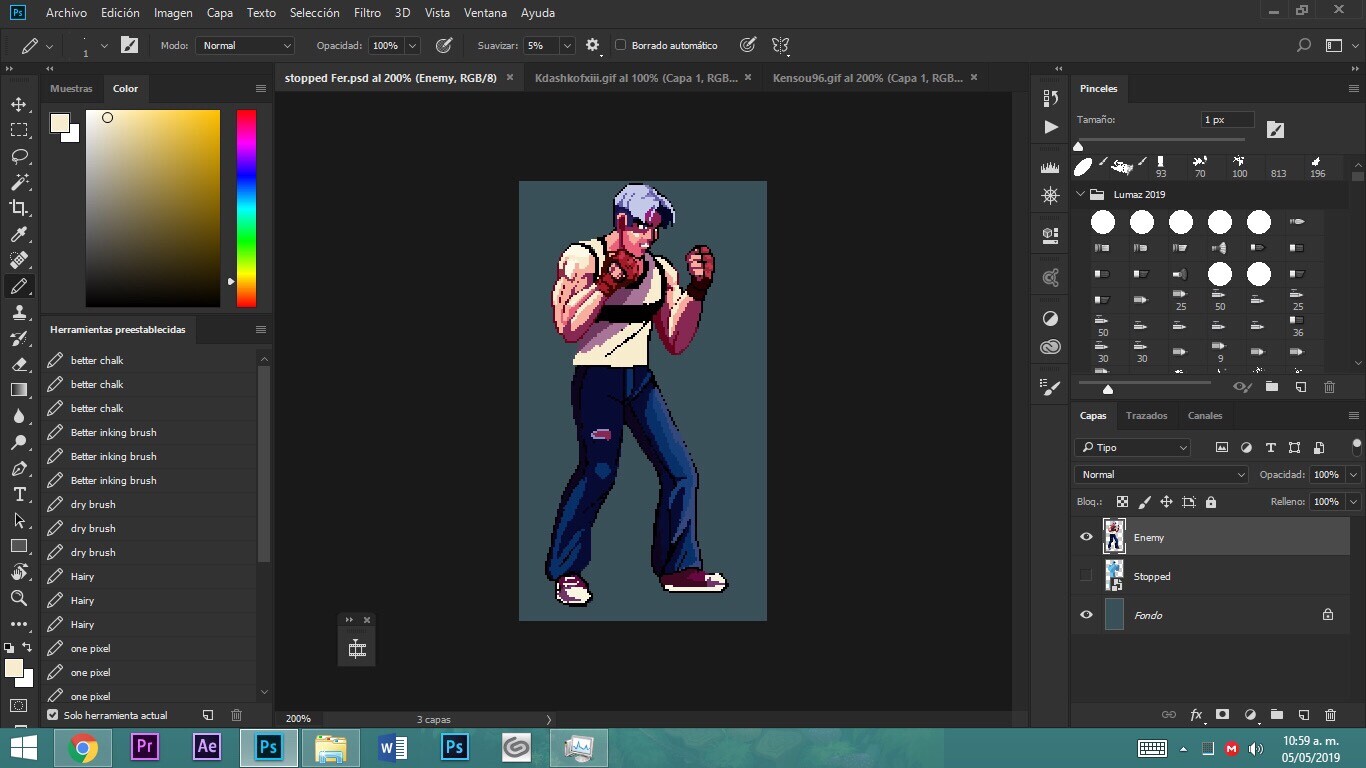Open the Suavizar dropdown arrow
The height and width of the screenshot is (768, 1366).
pyautogui.click(x=567, y=45)
